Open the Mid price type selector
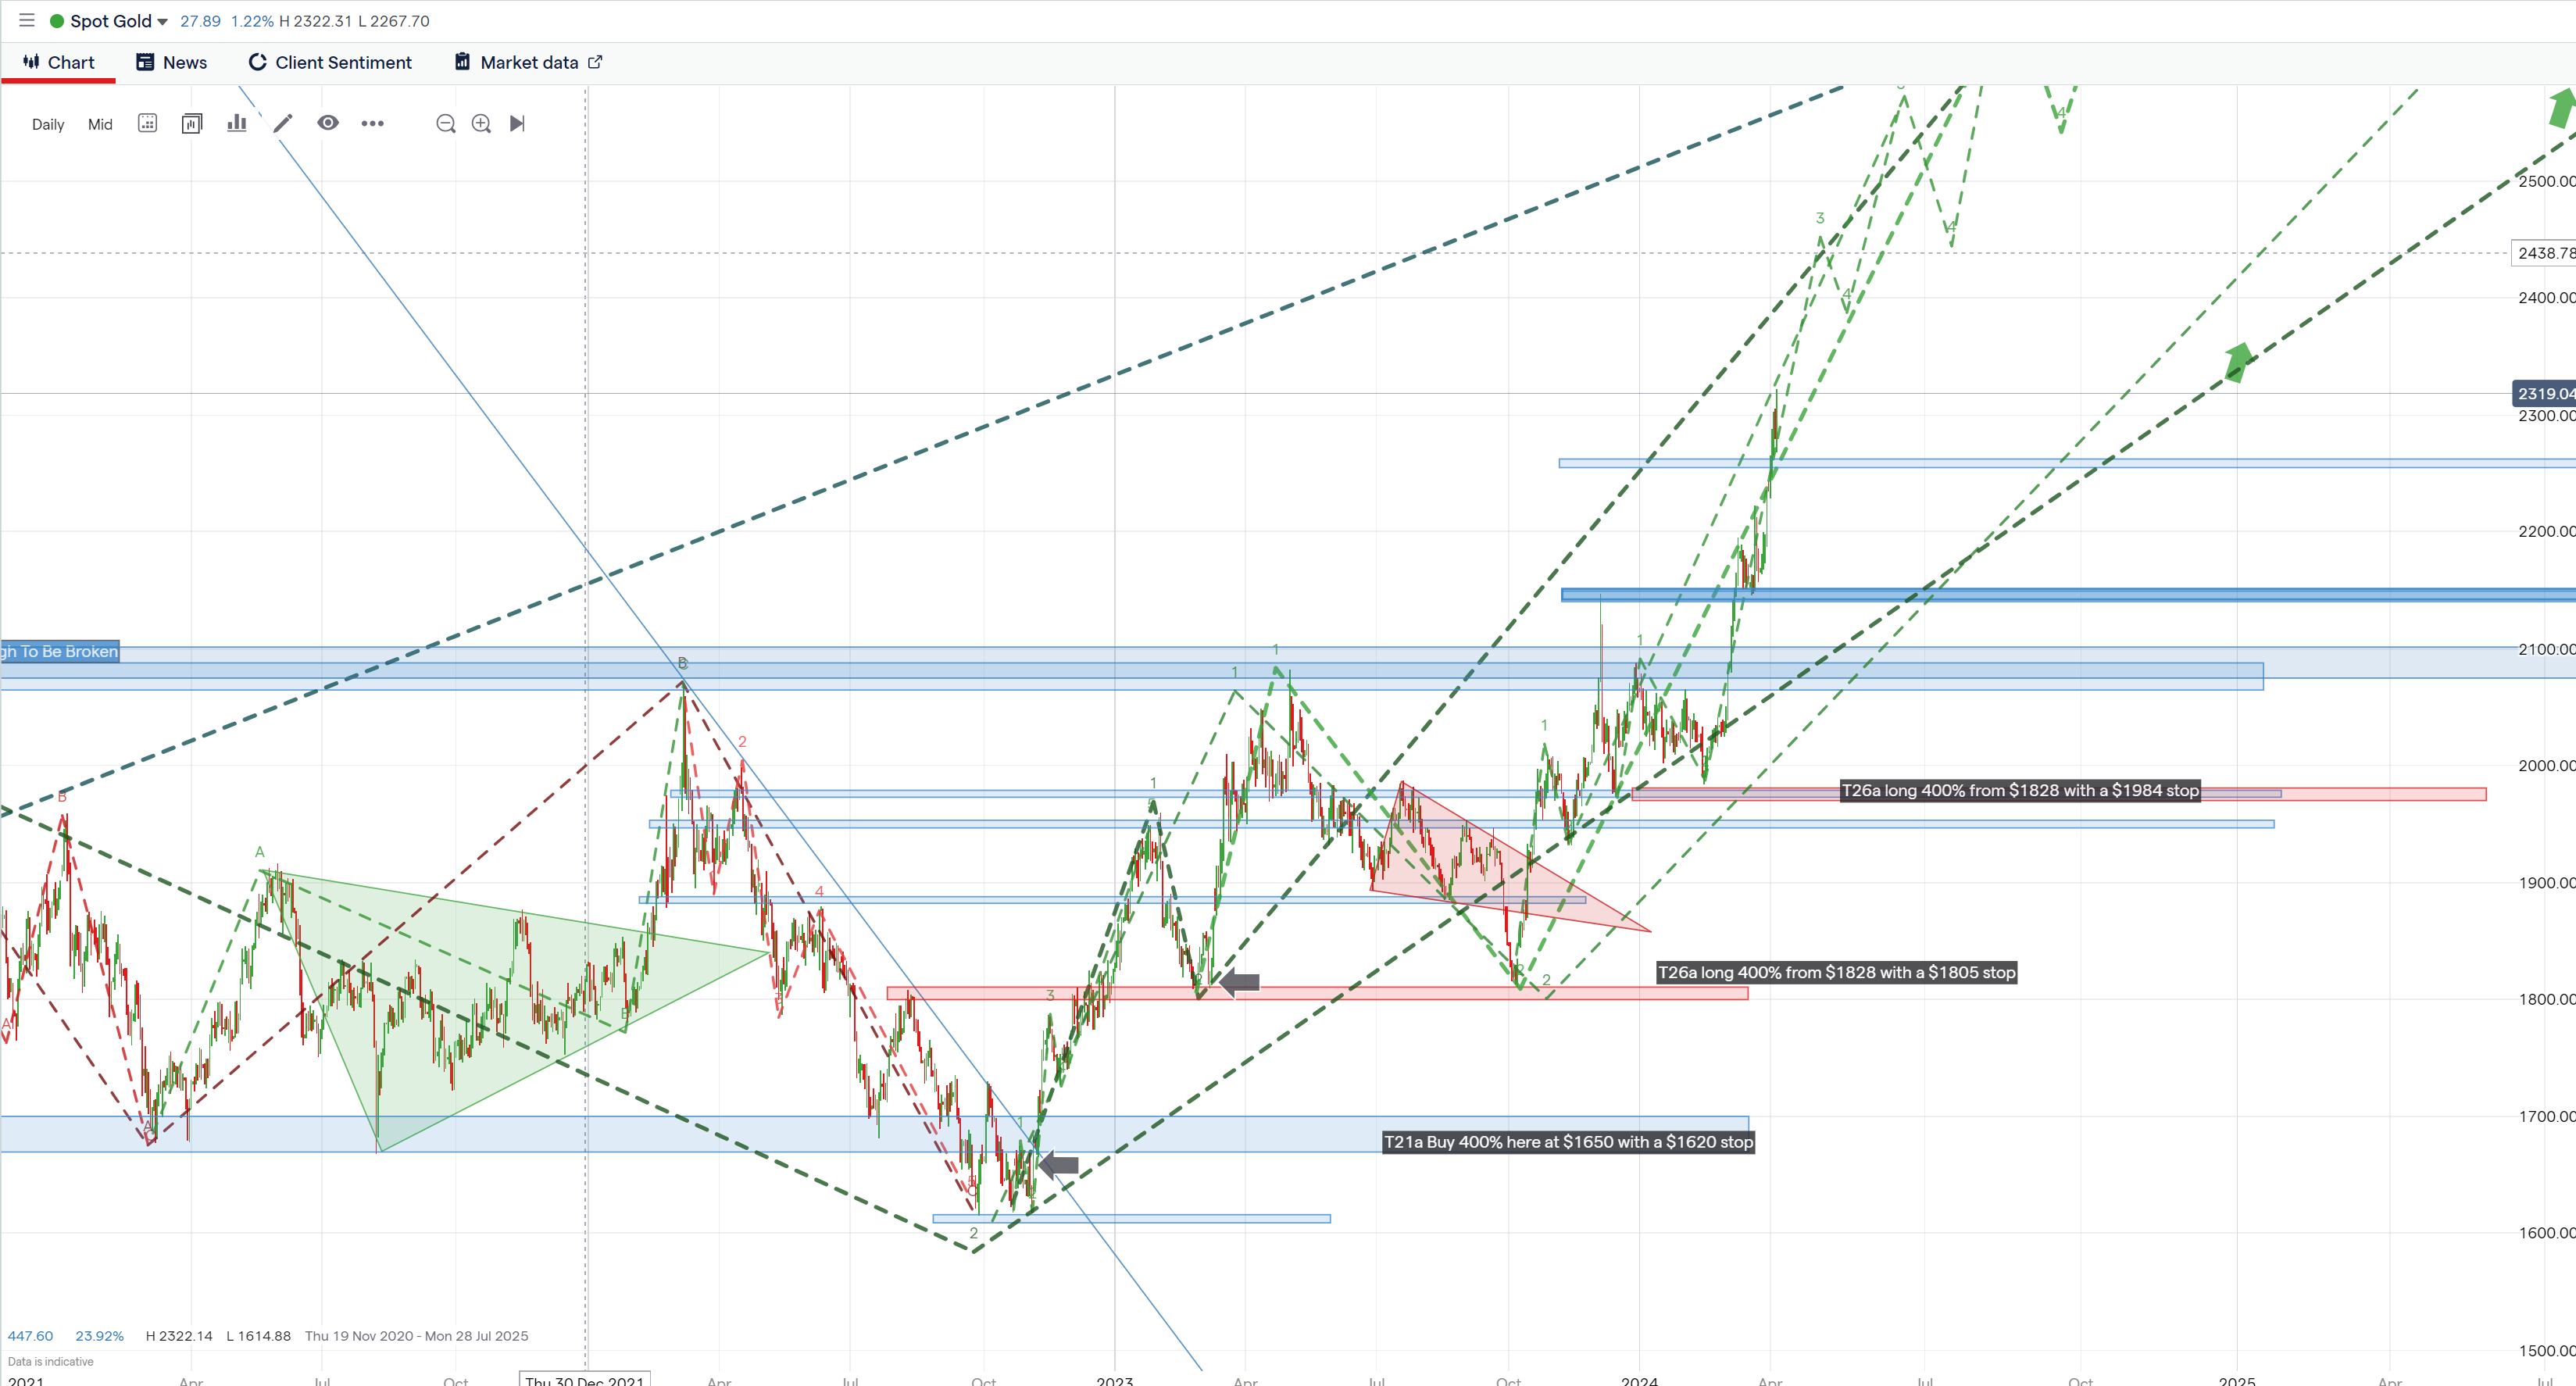Screen dimensions: 2576x1386 point(100,124)
